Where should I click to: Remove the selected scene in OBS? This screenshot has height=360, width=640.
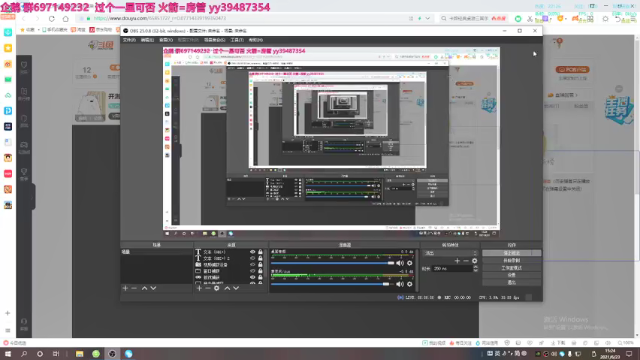pyautogui.click(x=134, y=288)
